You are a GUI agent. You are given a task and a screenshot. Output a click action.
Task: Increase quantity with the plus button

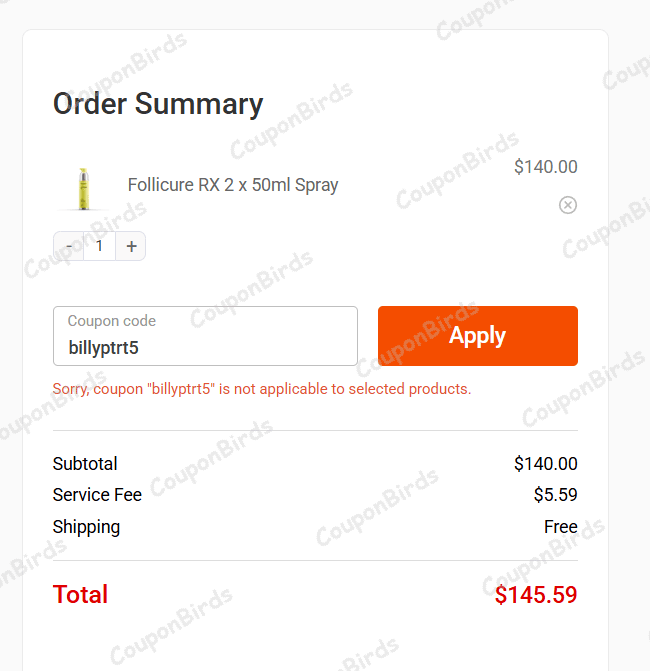click(x=131, y=246)
